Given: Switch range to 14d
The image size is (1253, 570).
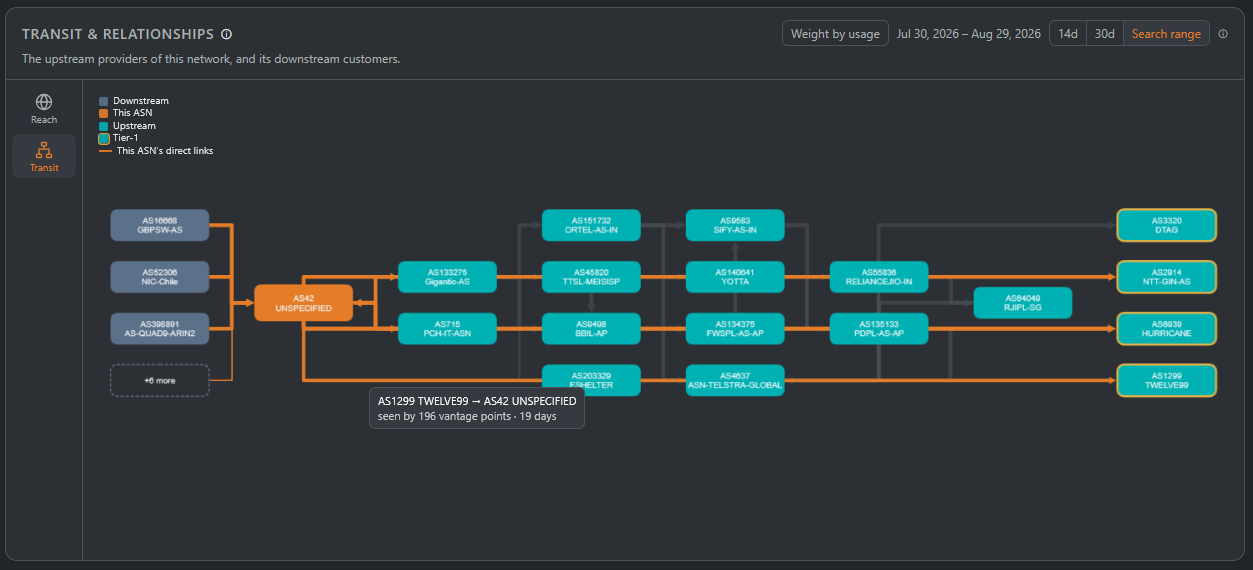Looking at the screenshot, I should [x=1068, y=34].
